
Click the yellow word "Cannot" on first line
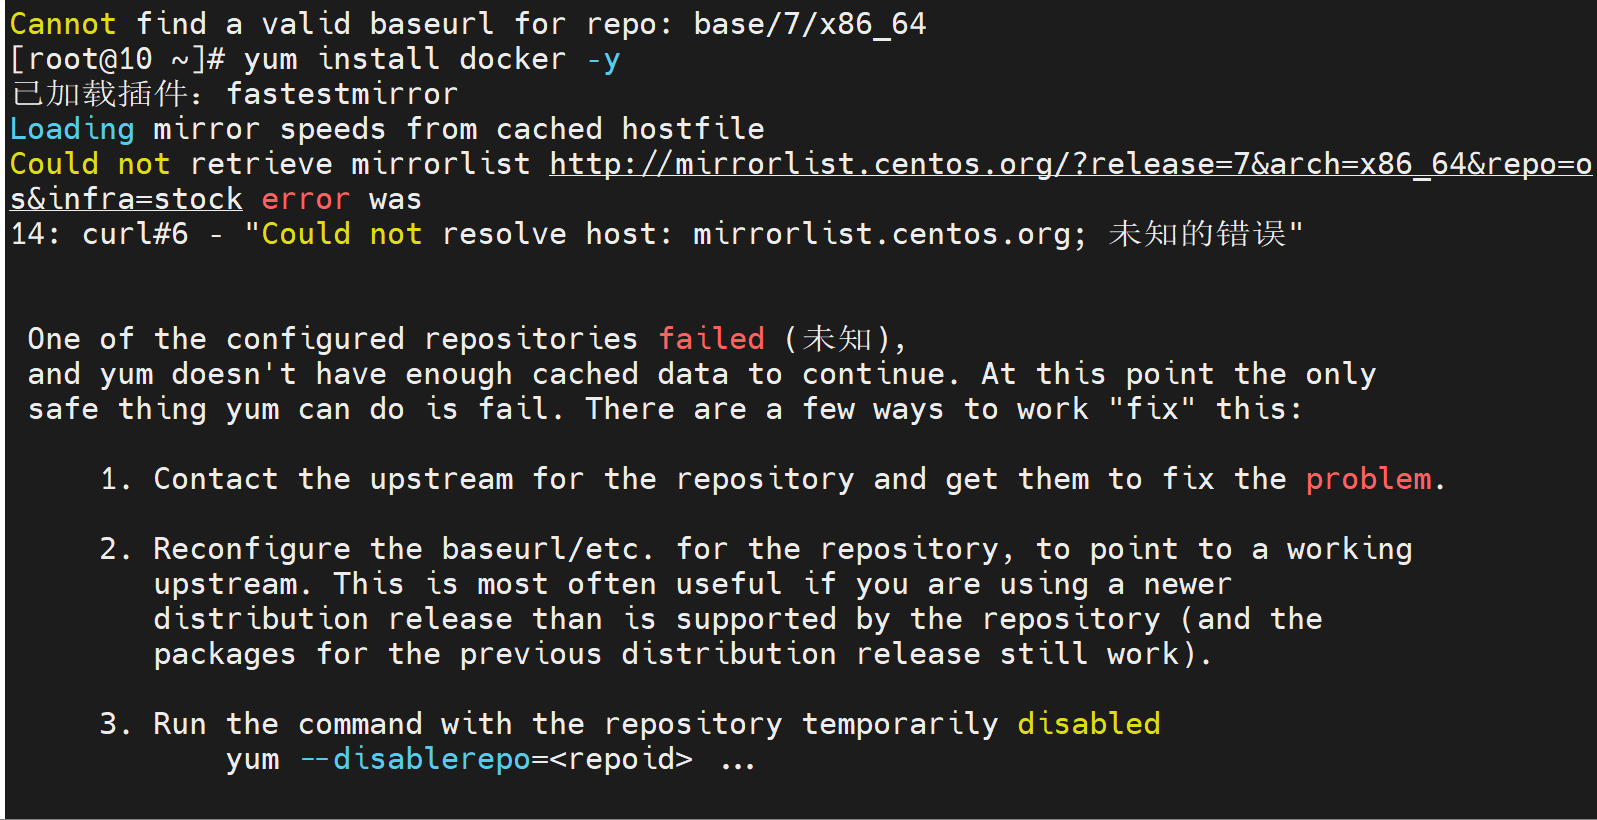point(63,24)
